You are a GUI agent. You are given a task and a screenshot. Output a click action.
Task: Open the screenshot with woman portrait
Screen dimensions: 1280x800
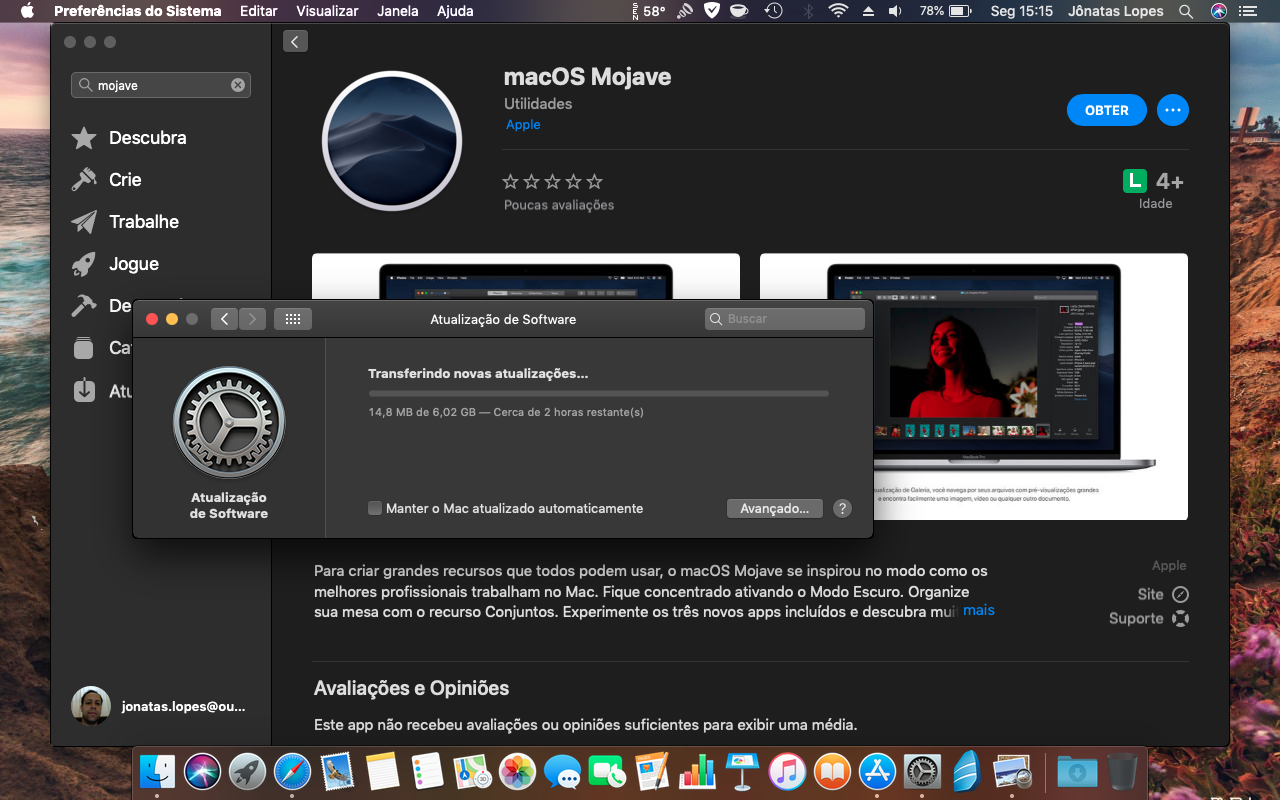974,386
